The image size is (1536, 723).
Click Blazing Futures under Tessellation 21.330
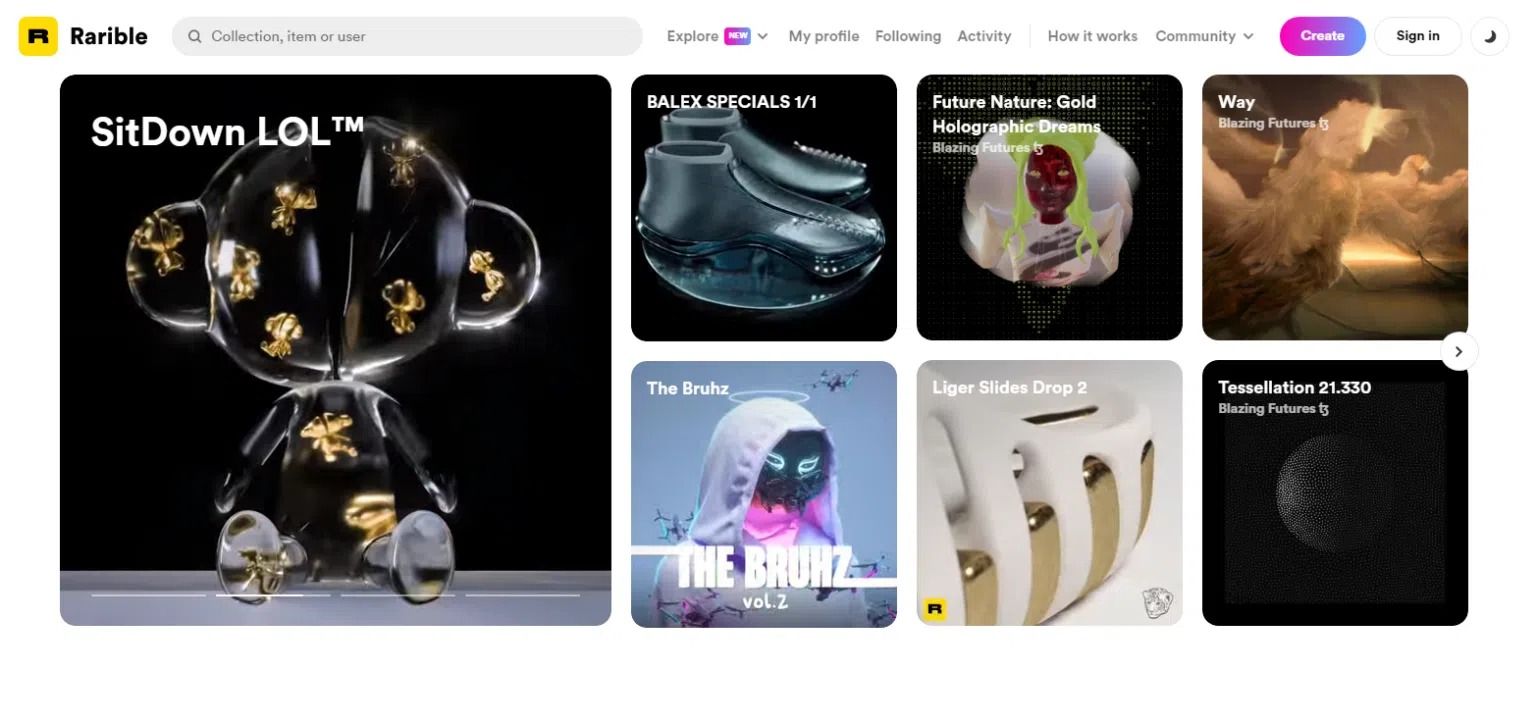point(1273,409)
